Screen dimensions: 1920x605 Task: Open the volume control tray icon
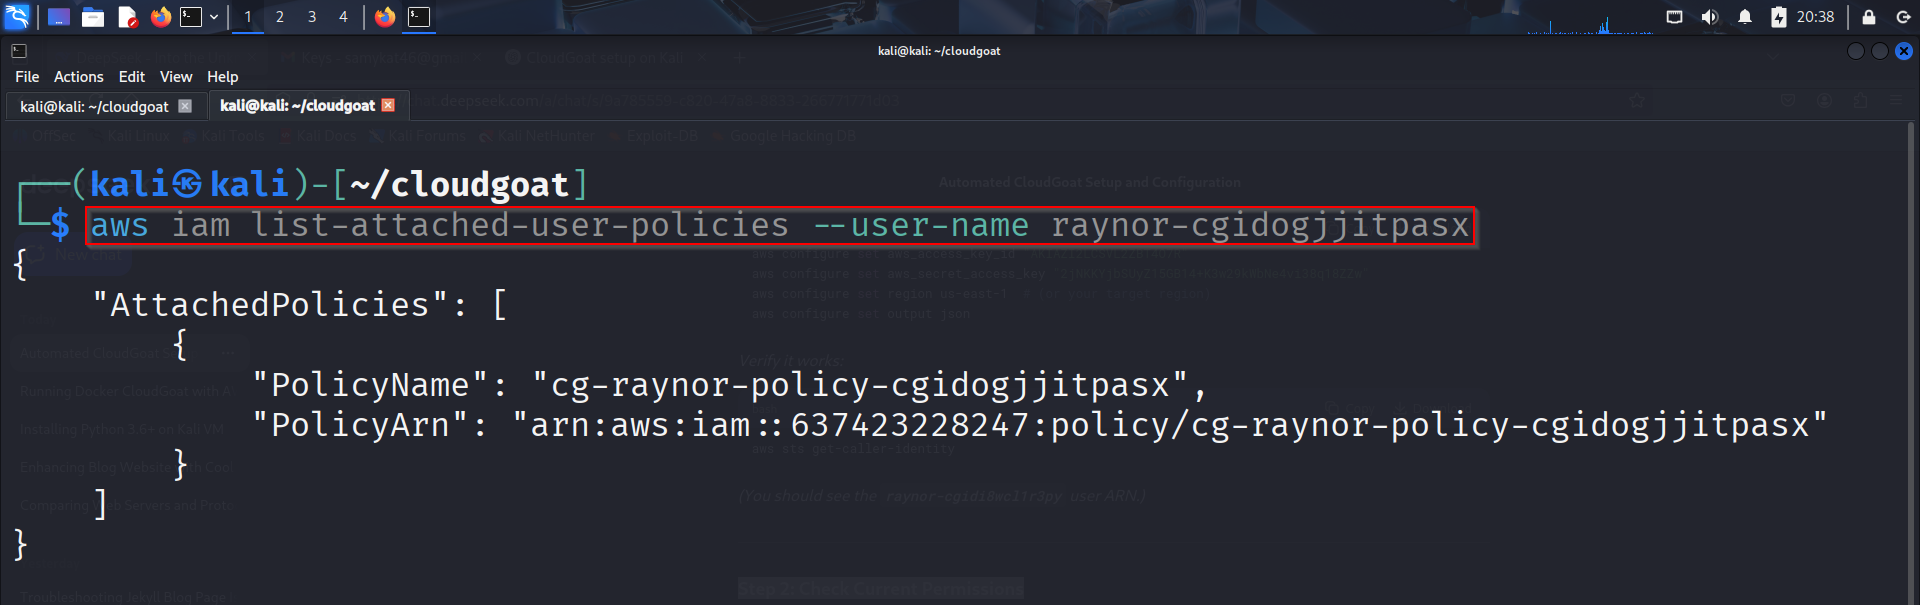[x=1709, y=17]
